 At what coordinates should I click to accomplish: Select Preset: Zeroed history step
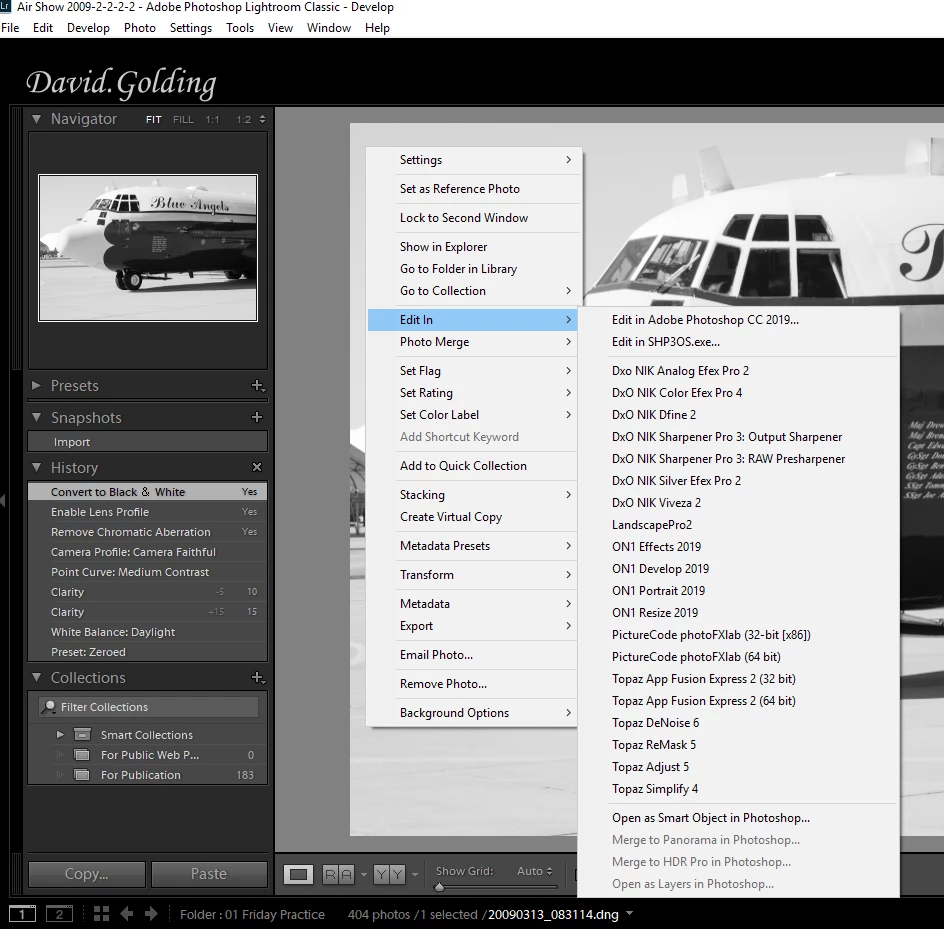(148, 652)
